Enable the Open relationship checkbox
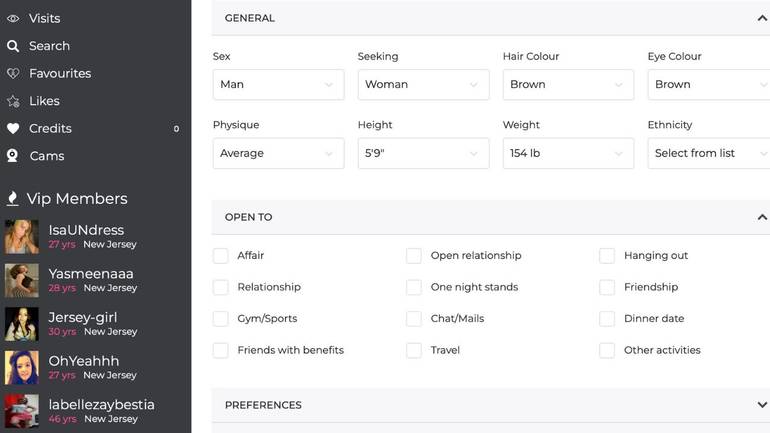The height and width of the screenshot is (433, 770). click(414, 256)
